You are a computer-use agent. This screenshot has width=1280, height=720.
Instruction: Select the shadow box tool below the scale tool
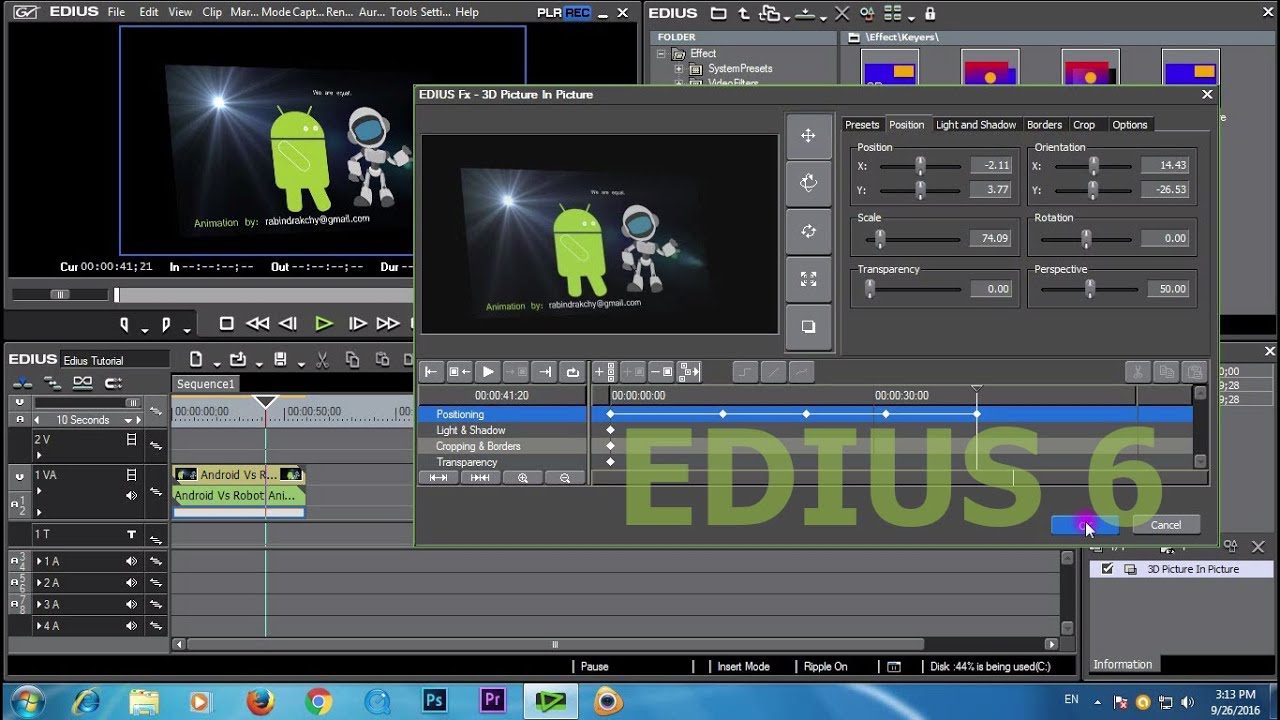(x=808, y=327)
